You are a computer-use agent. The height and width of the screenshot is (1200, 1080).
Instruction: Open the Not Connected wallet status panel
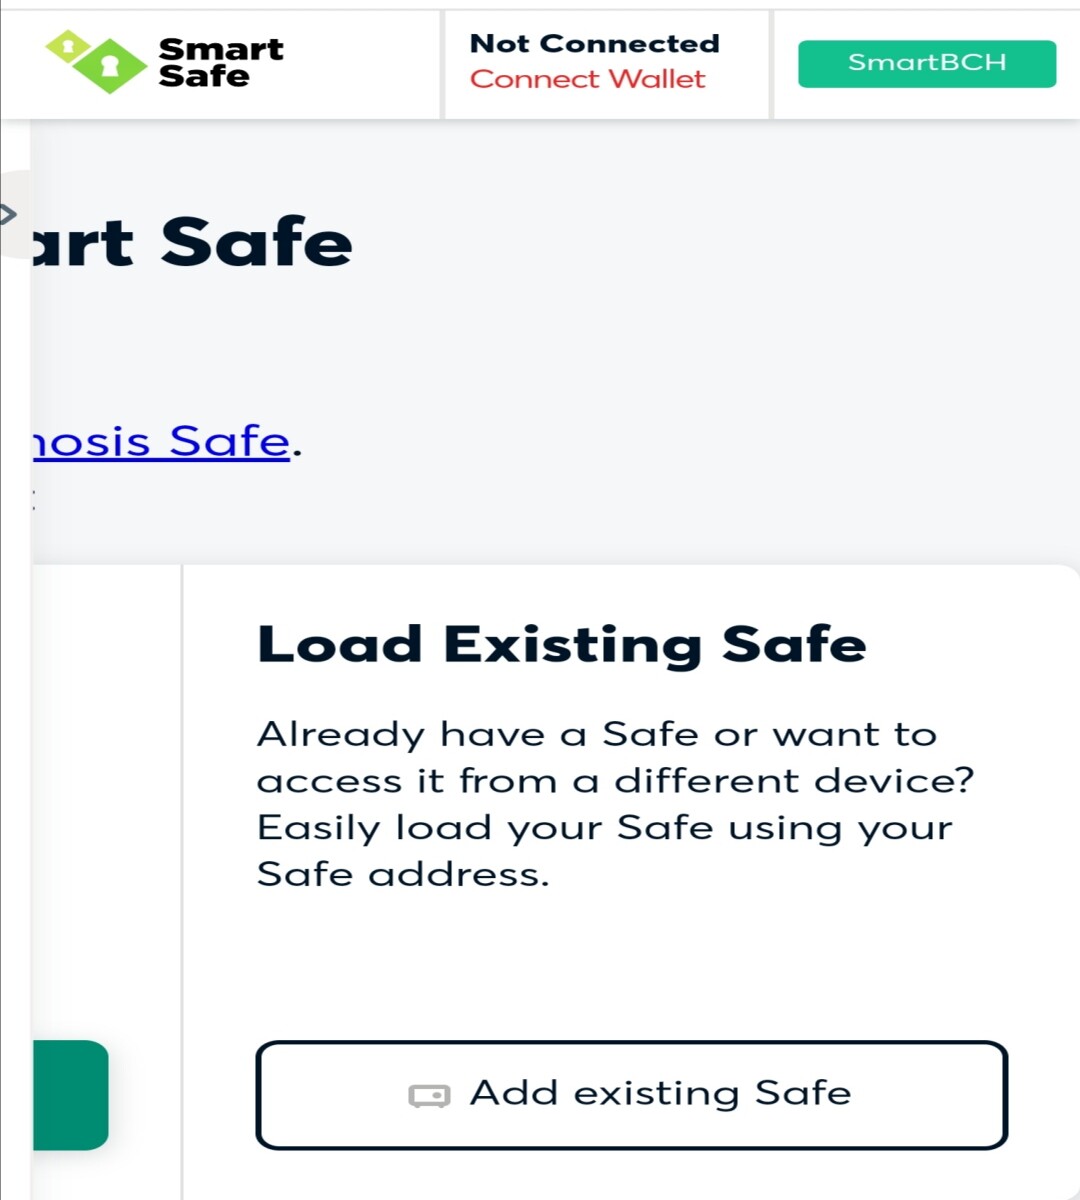pyautogui.click(x=606, y=65)
